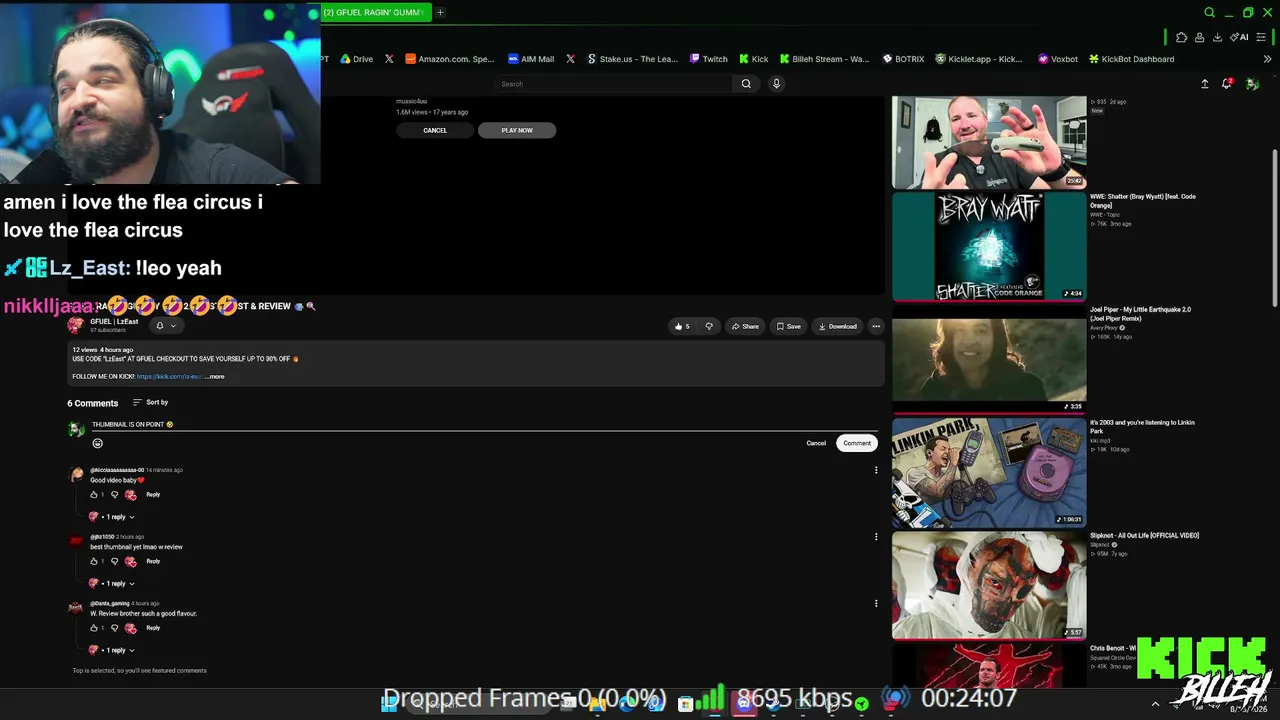The image size is (1280, 720).
Task: Dislike the video with thumbs down
Action: tap(709, 326)
